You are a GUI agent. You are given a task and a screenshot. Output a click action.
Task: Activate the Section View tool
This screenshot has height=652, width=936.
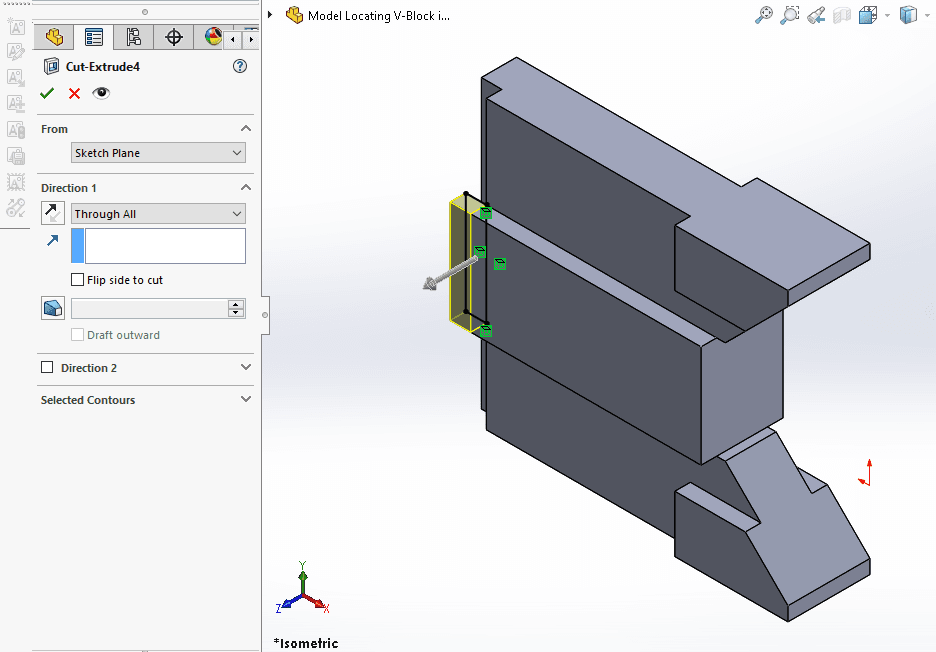pos(841,16)
